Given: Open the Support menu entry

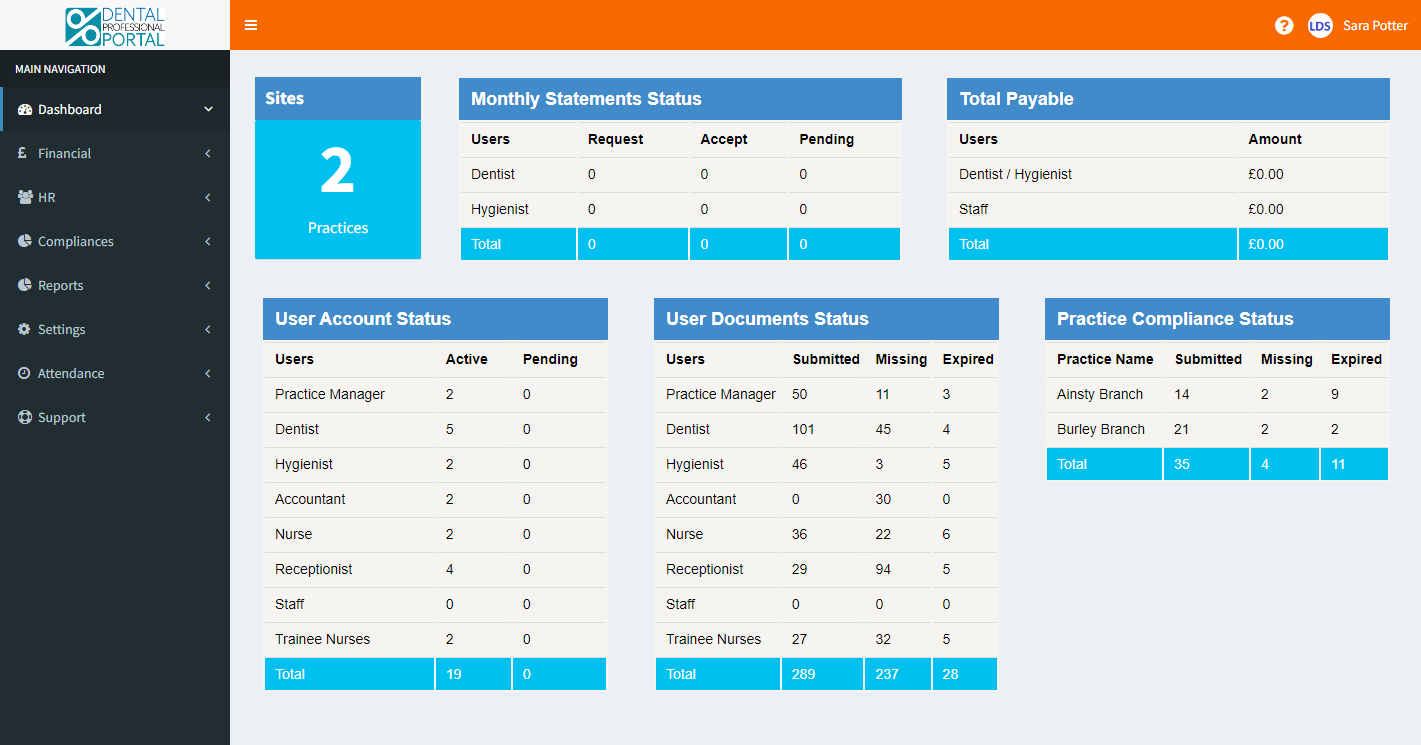Looking at the screenshot, I should [x=63, y=417].
